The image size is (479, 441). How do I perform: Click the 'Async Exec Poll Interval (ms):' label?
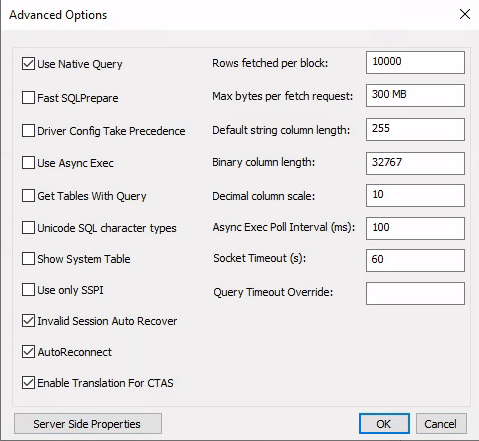pos(284,227)
